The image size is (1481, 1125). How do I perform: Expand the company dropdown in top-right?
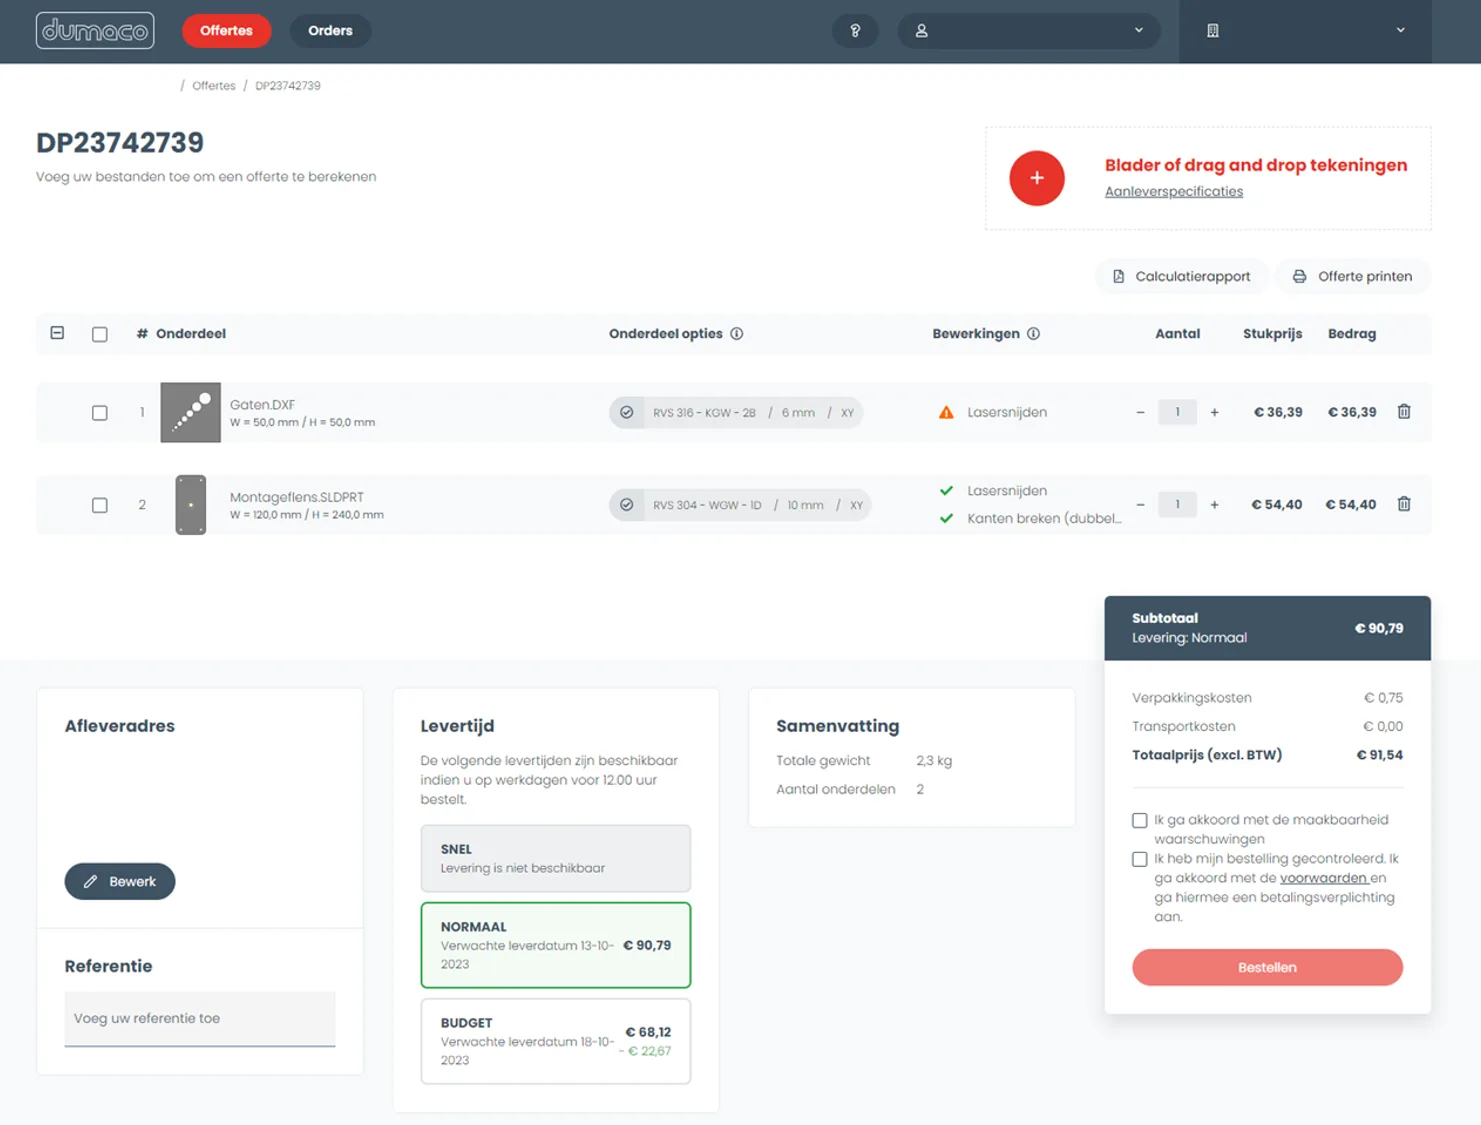1305,31
